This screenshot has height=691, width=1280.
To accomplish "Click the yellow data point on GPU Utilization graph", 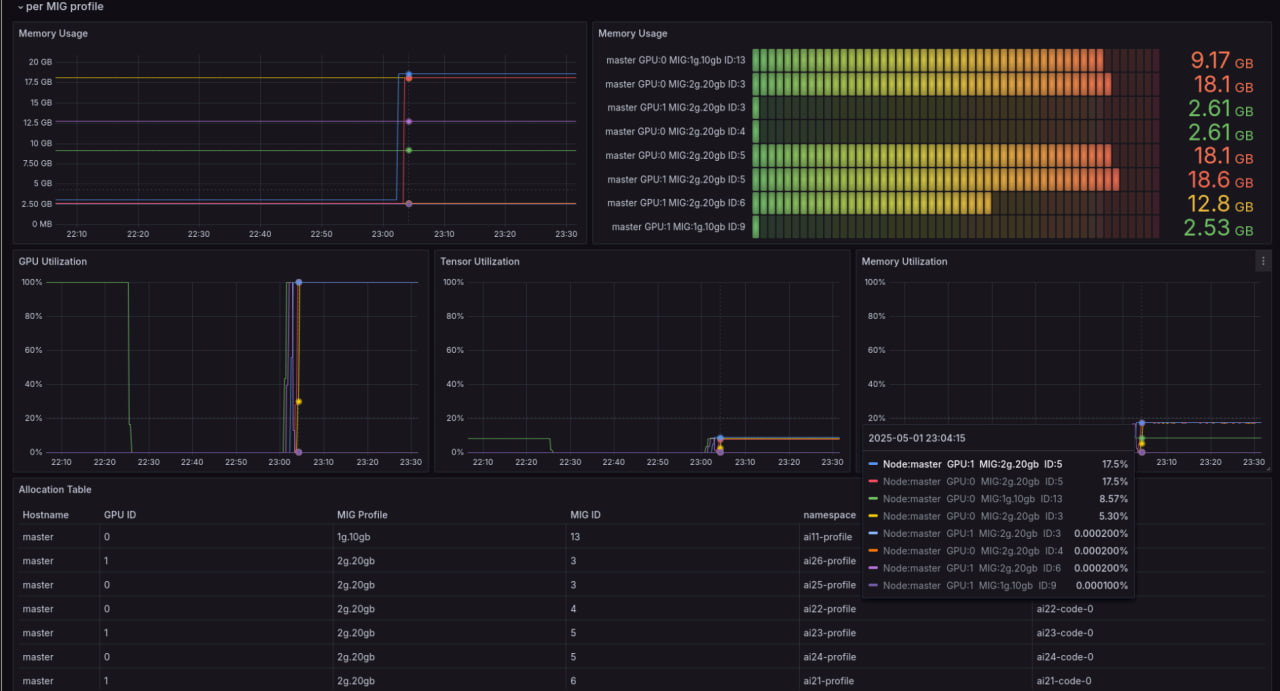I will (x=298, y=402).
